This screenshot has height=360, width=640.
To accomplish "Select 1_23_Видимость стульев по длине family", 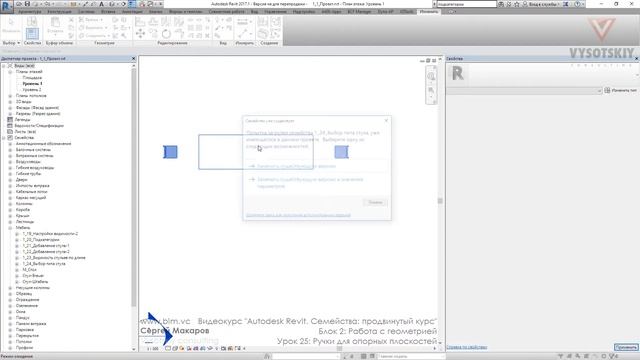I will click(54, 258).
